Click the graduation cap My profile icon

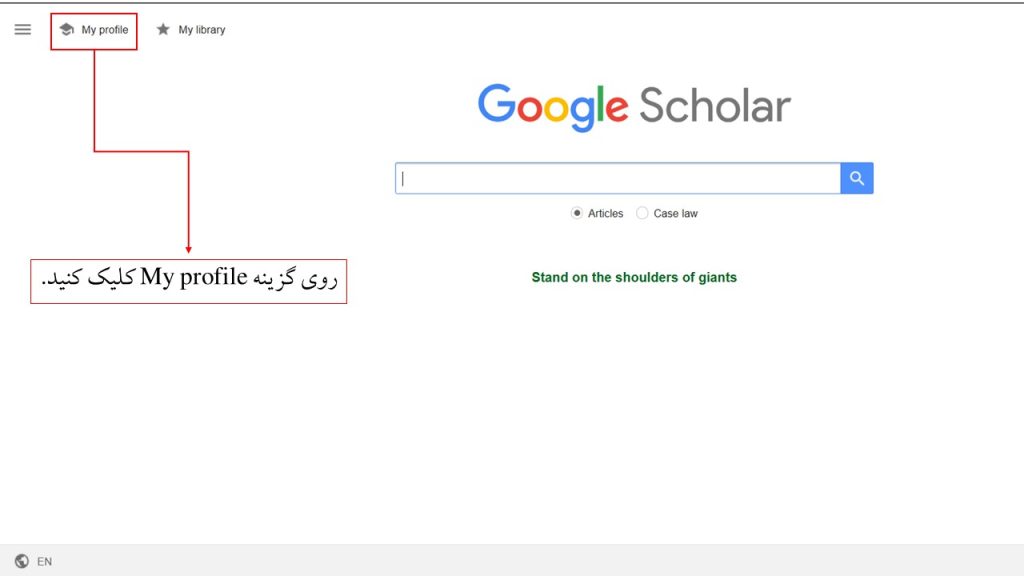pyautogui.click(x=65, y=30)
